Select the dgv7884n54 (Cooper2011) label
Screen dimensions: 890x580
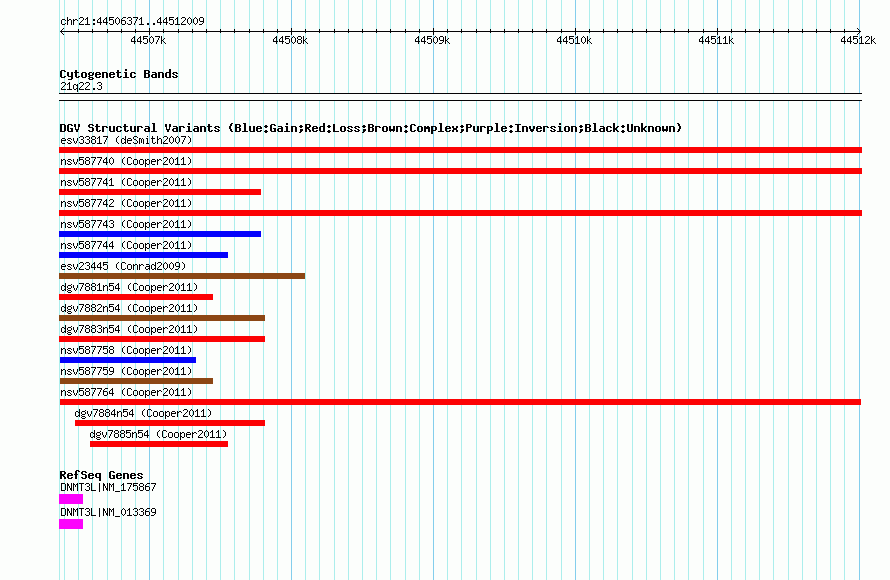click(x=144, y=413)
